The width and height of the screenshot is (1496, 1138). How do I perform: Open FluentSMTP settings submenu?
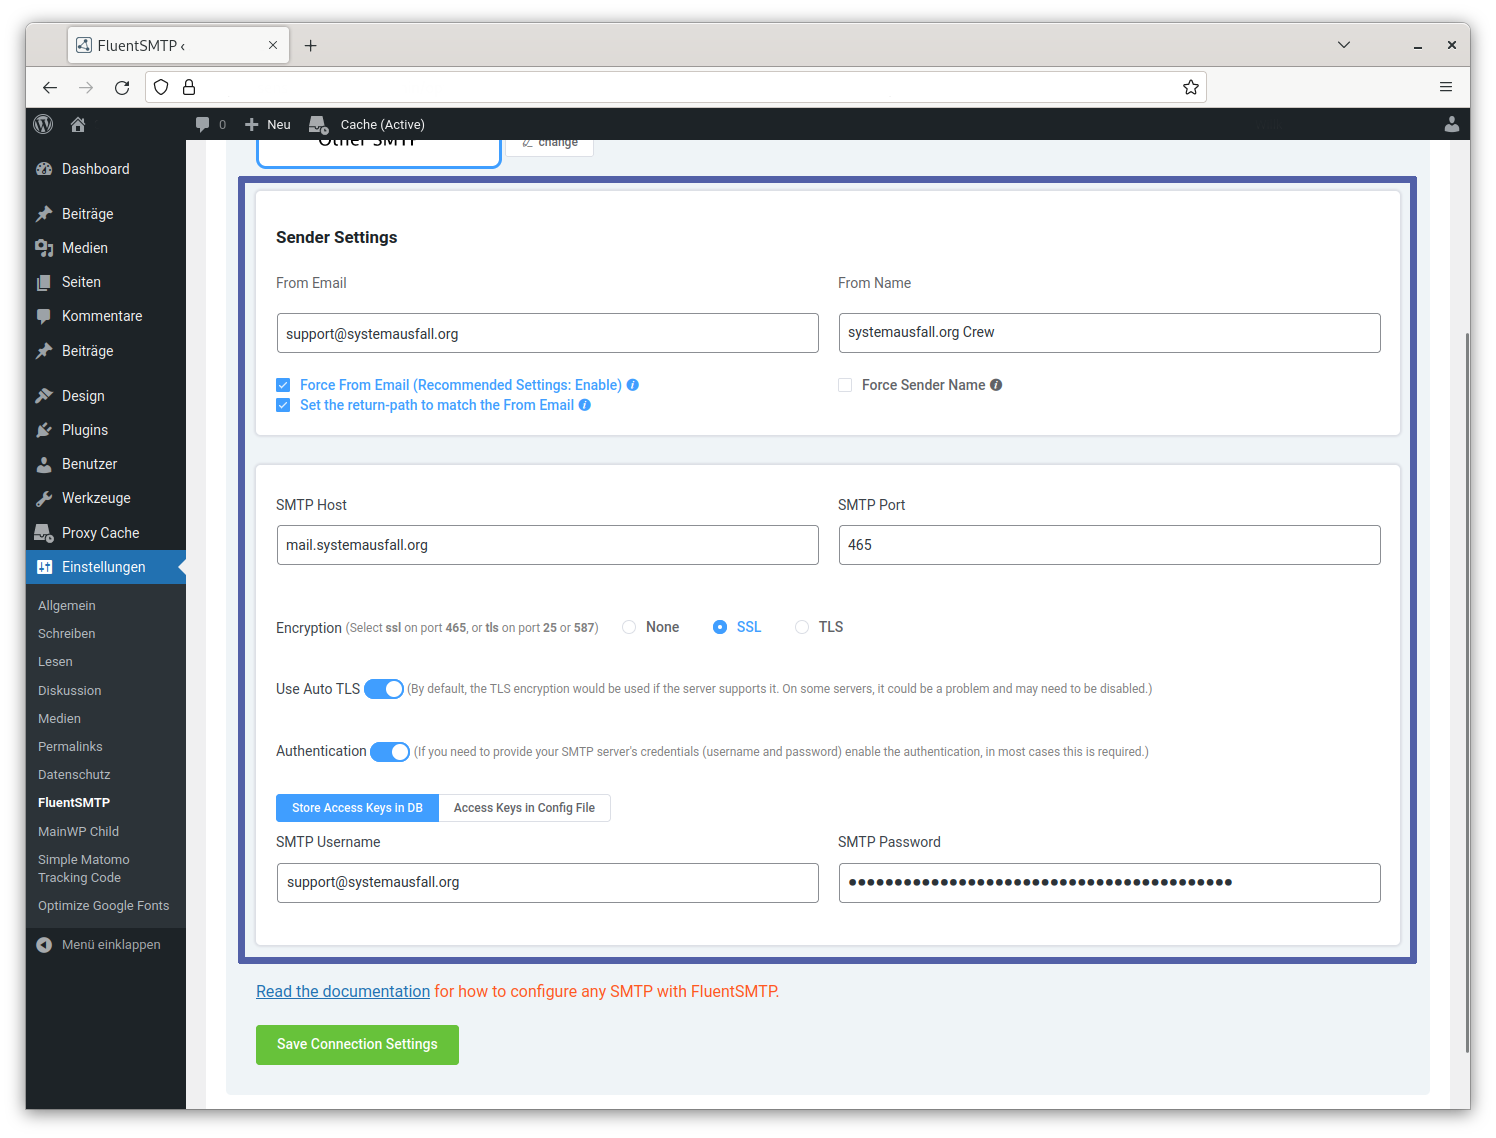tap(74, 803)
